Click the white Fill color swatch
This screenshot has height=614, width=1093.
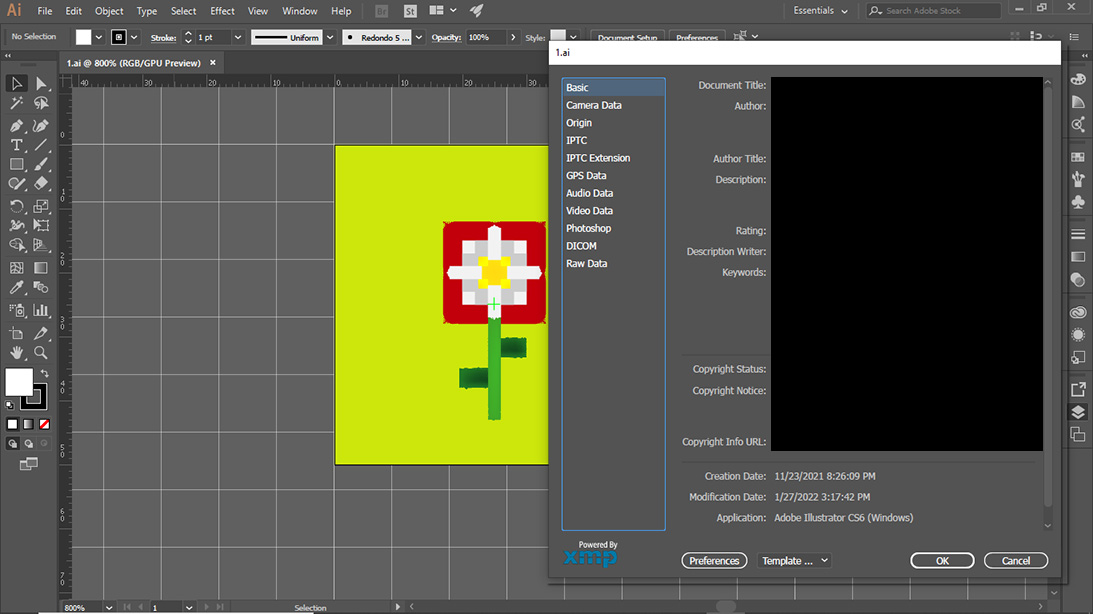pyautogui.click(x=19, y=382)
